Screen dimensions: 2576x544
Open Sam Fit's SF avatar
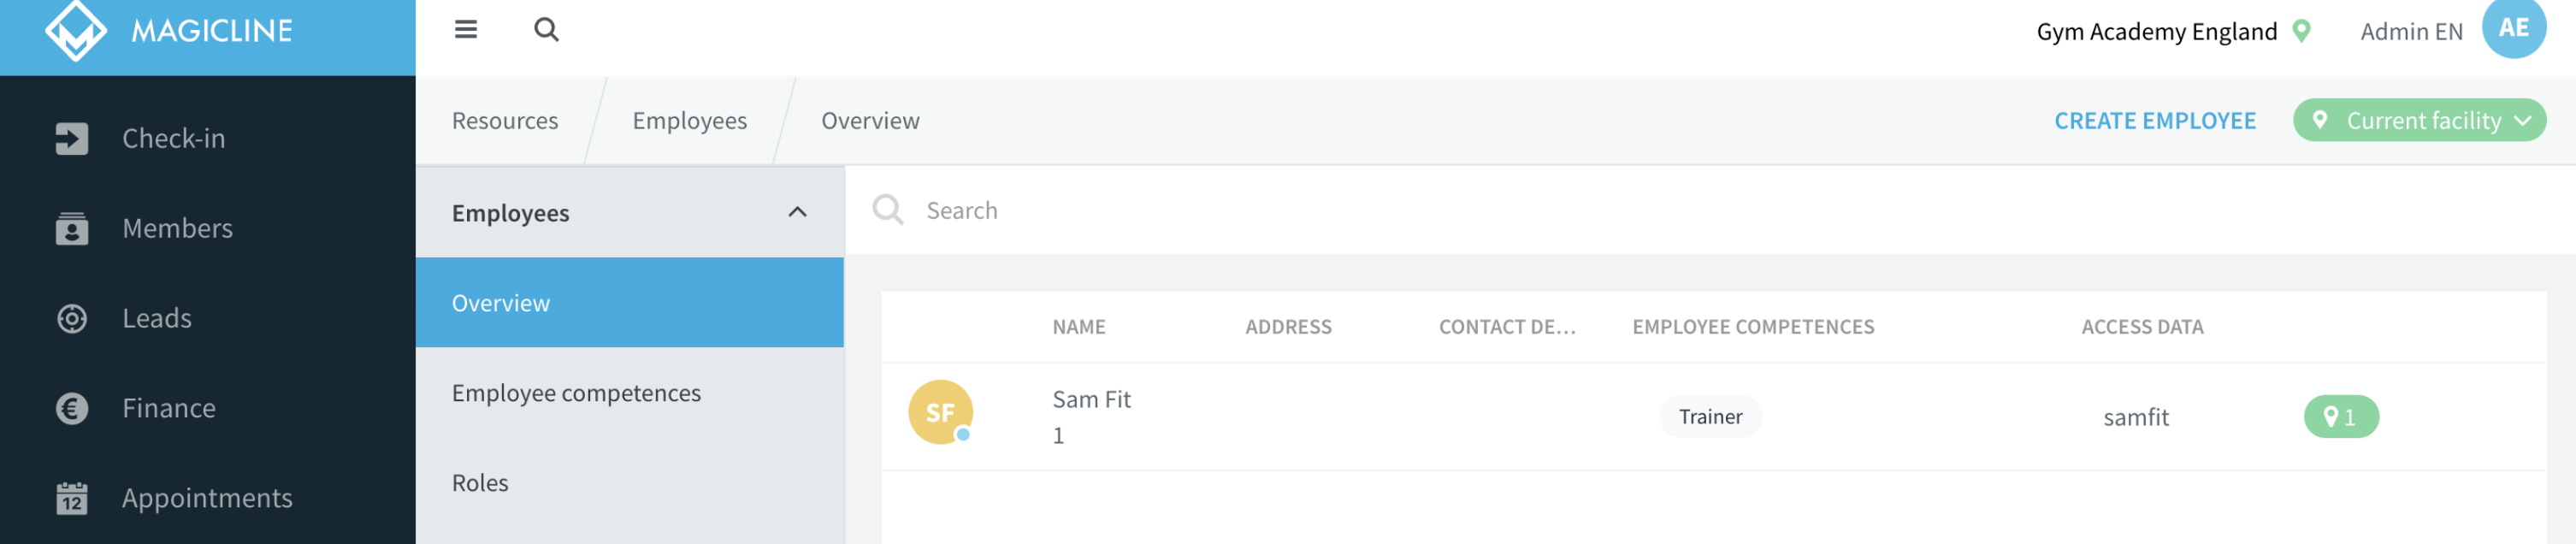click(940, 412)
